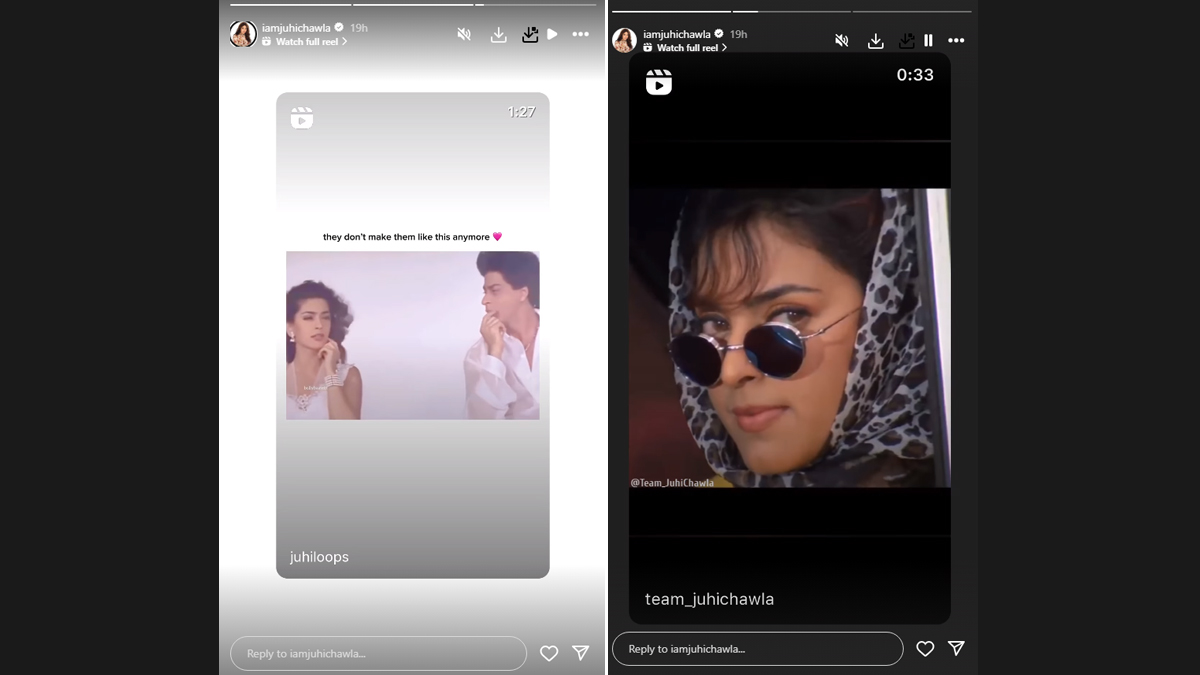Image resolution: width=1200 pixels, height=675 pixels.
Task: Pause the right dark story
Action: tap(928, 40)
